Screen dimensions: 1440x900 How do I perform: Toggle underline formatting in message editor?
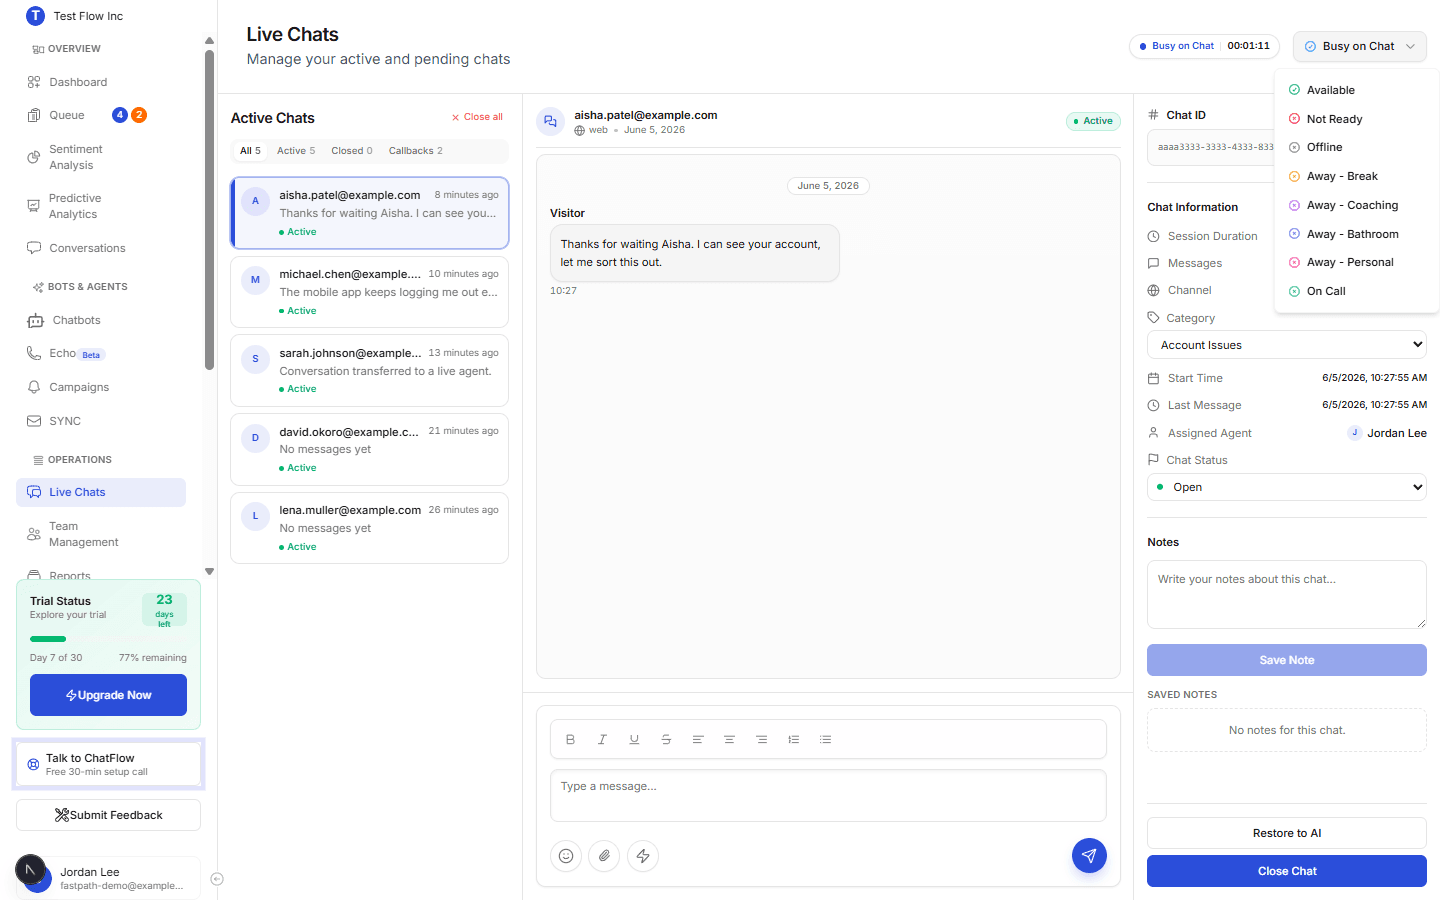point(634,740)
